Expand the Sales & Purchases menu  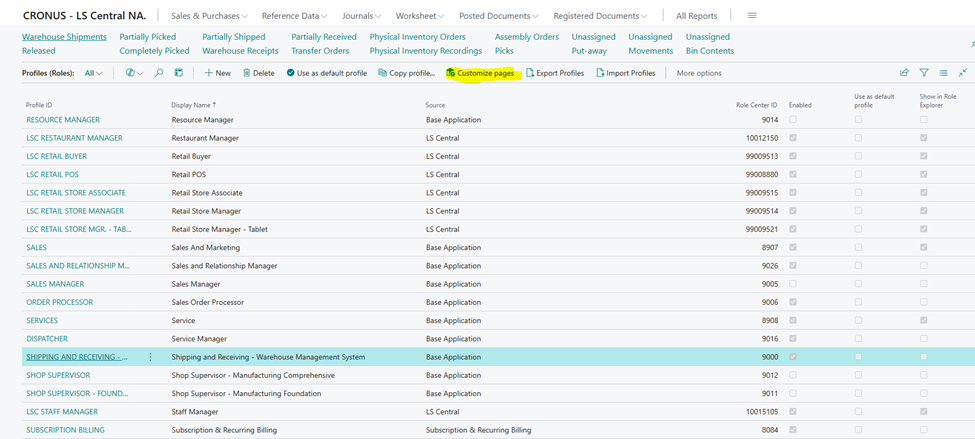(x=209, y=16)
